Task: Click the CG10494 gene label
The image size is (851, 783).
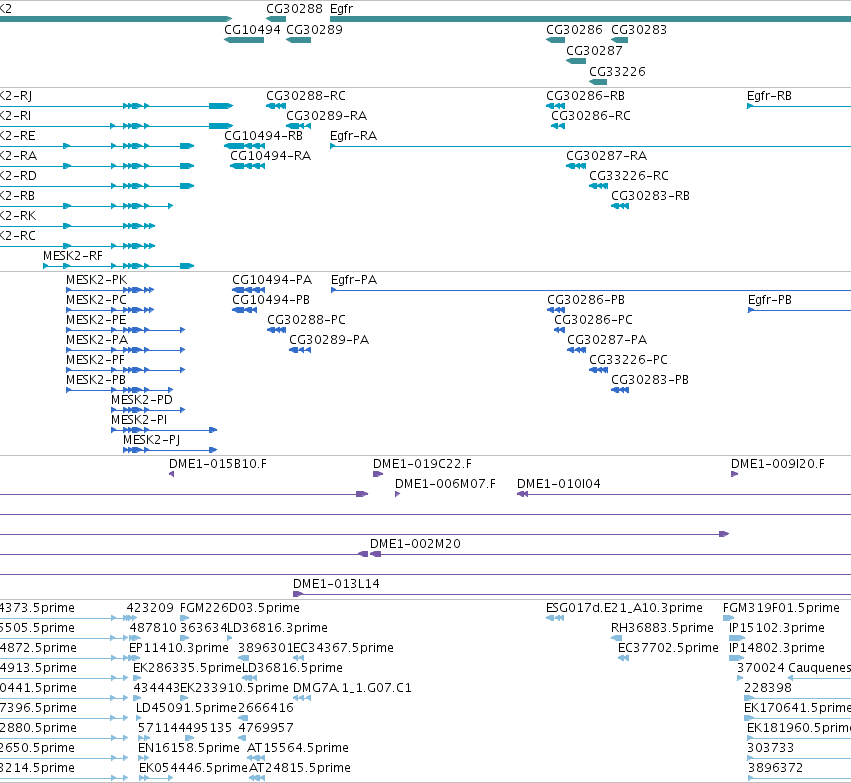Action: click(x=252, y=29)
